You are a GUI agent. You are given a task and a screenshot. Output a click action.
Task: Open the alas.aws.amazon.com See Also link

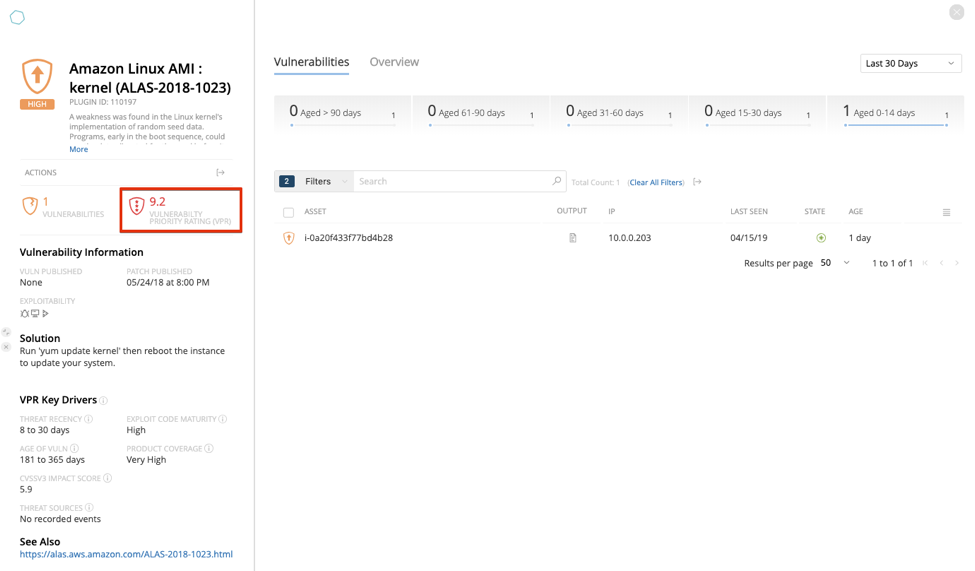pyautogui.click(x=126, y=554)
